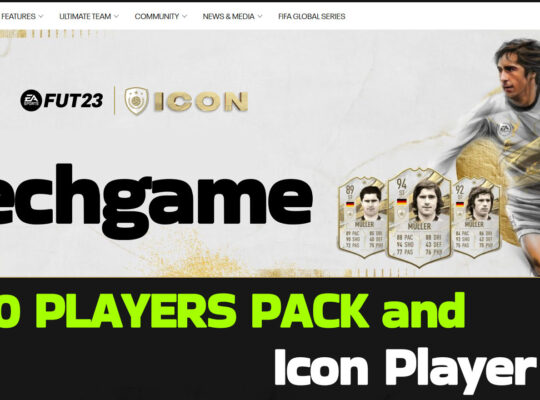The image size is (540, 400).
Task: Select the 92-rated Müller card
Action: pos(476,217)
